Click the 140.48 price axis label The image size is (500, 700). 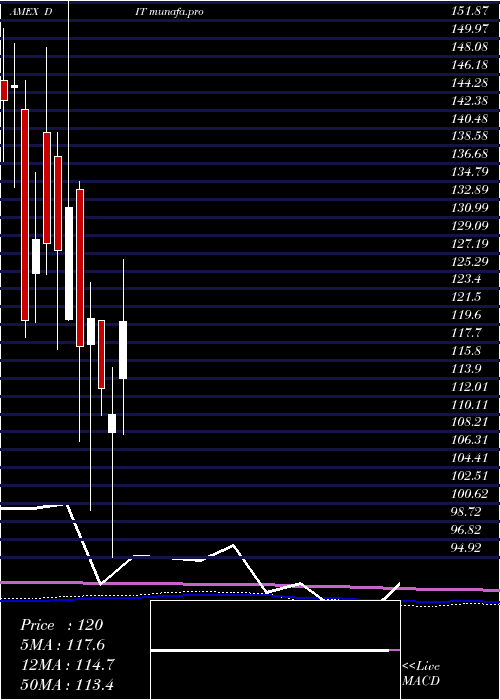[x=472, y=119]
